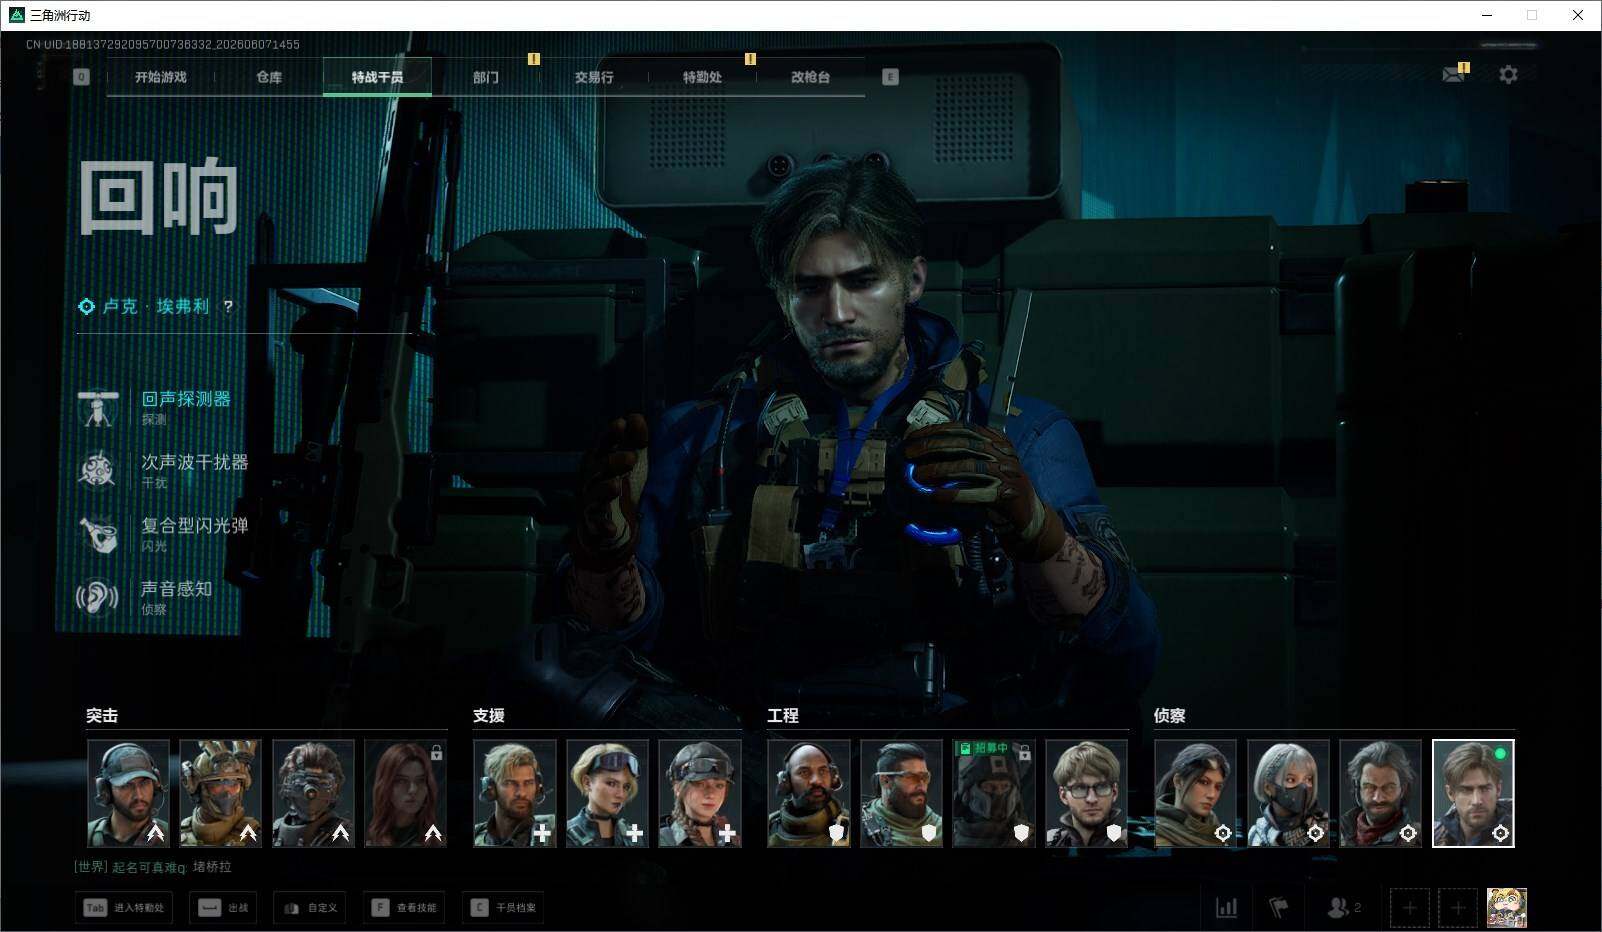Click the 查看技能 button
This screenshot has height=932, width=1602.
[404, 908]
